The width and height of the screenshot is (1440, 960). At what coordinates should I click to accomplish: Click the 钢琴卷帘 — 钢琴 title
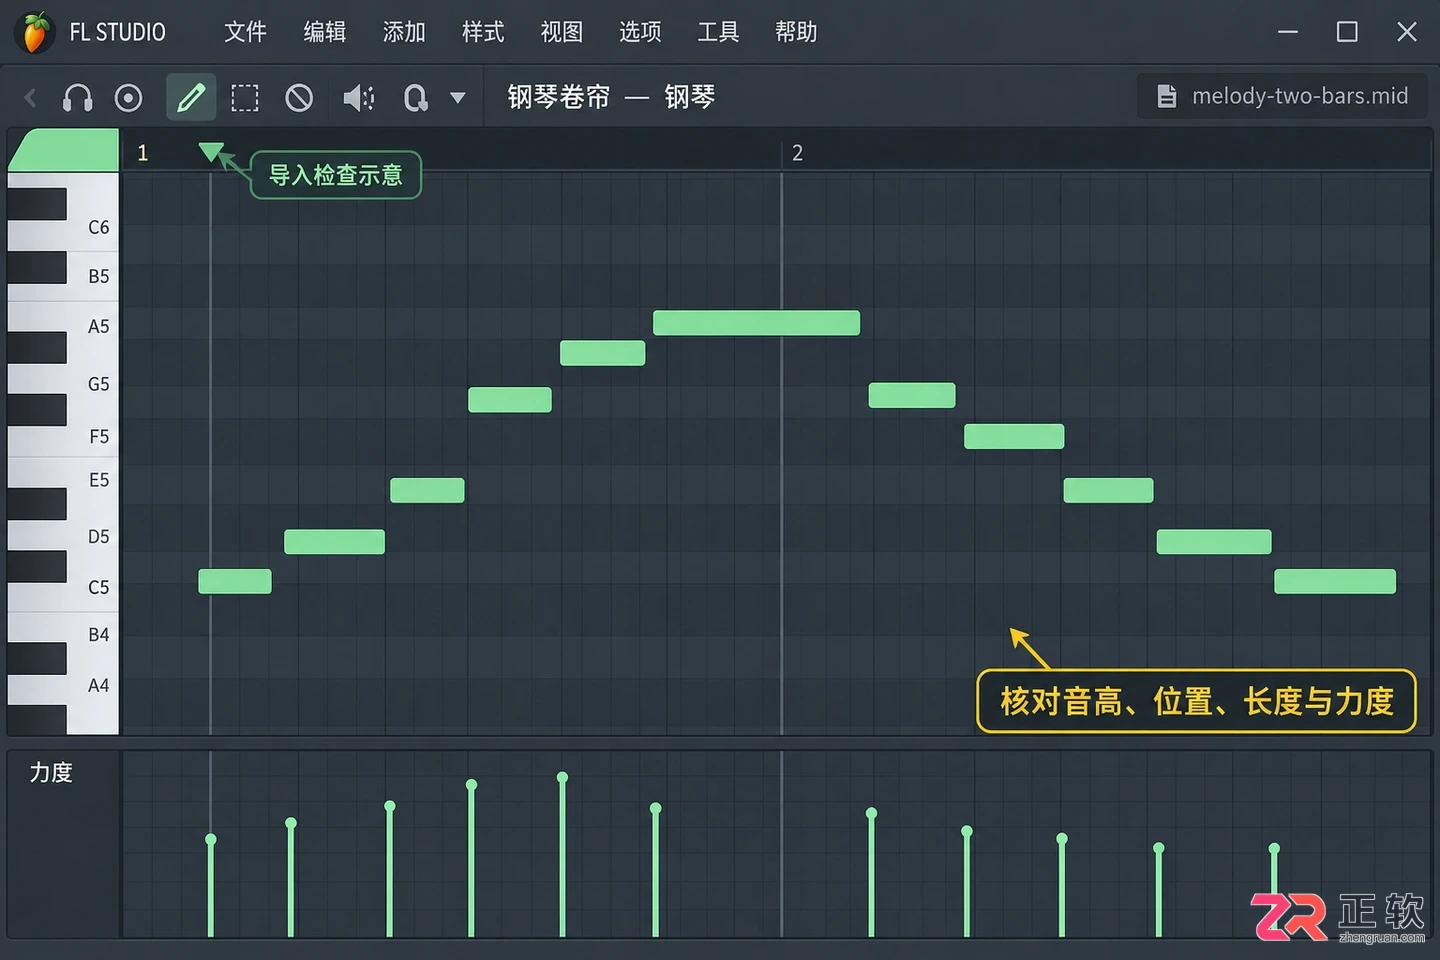point(611,97)
